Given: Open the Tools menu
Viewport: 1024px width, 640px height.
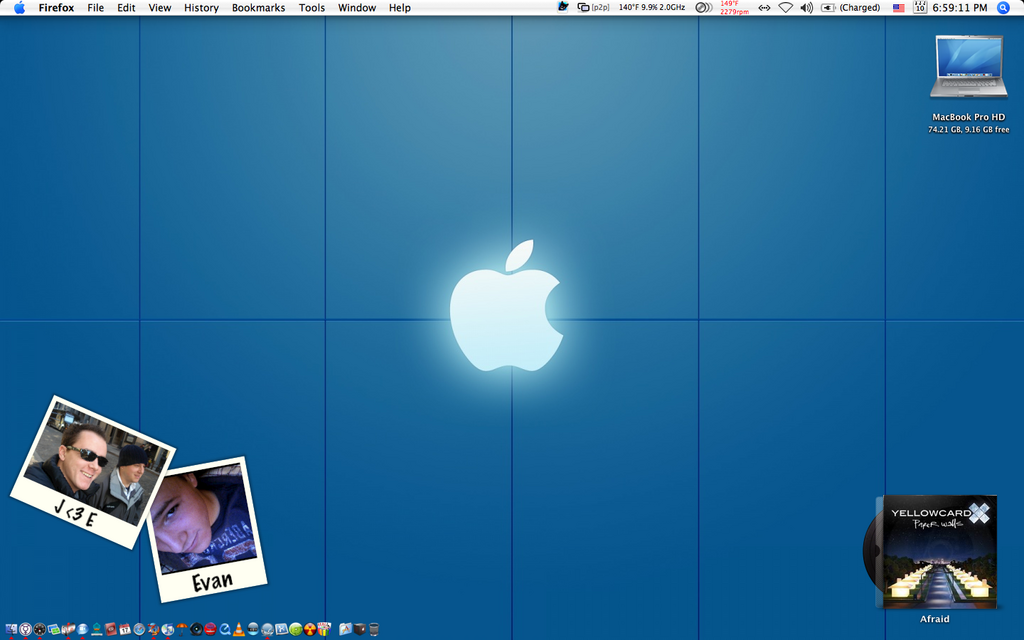Looking at the screenshot, I should point(312,8).
